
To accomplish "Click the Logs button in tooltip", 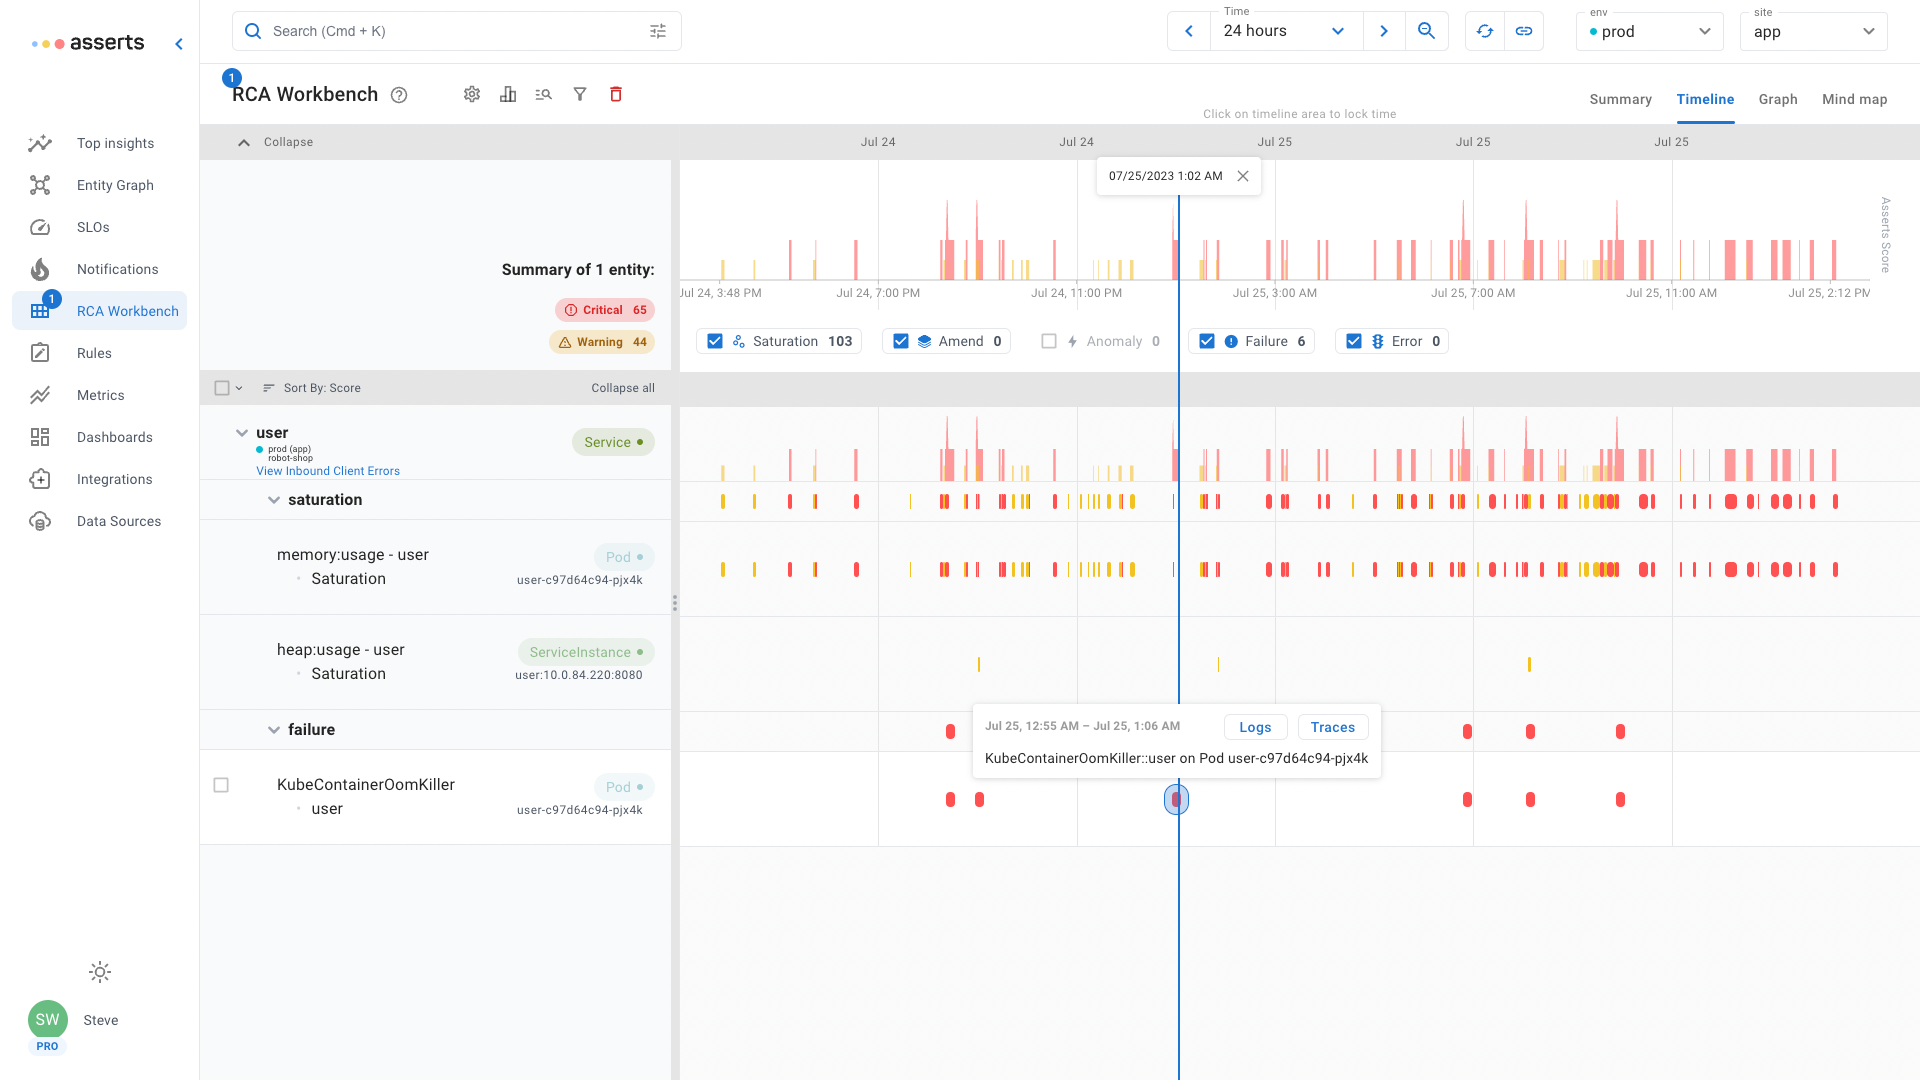I will [x=1255, y=727].
